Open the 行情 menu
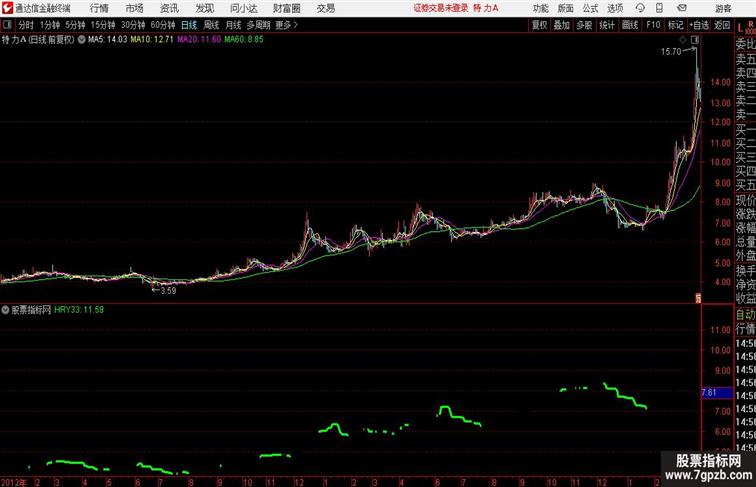Screen dimensions: 756x487 (99, 8)
